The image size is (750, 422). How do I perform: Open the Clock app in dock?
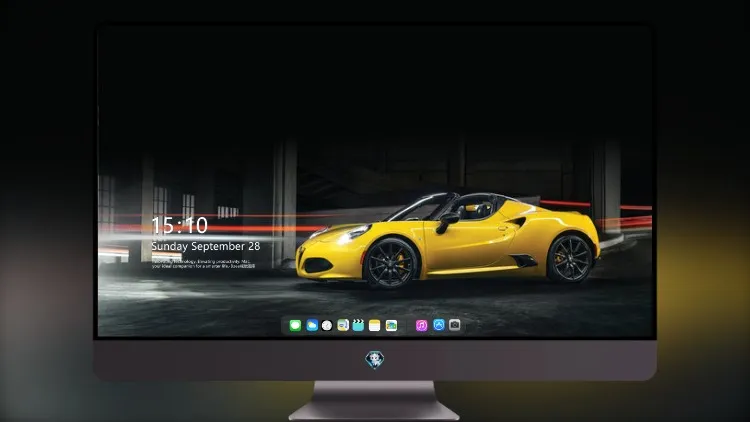tap(327, 326)
